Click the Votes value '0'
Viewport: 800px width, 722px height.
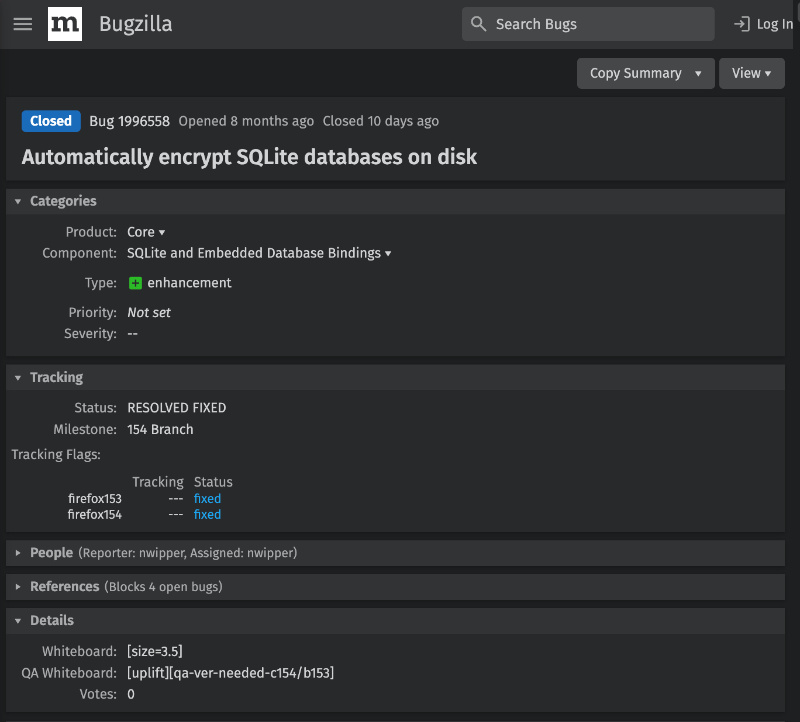point(131,694)
